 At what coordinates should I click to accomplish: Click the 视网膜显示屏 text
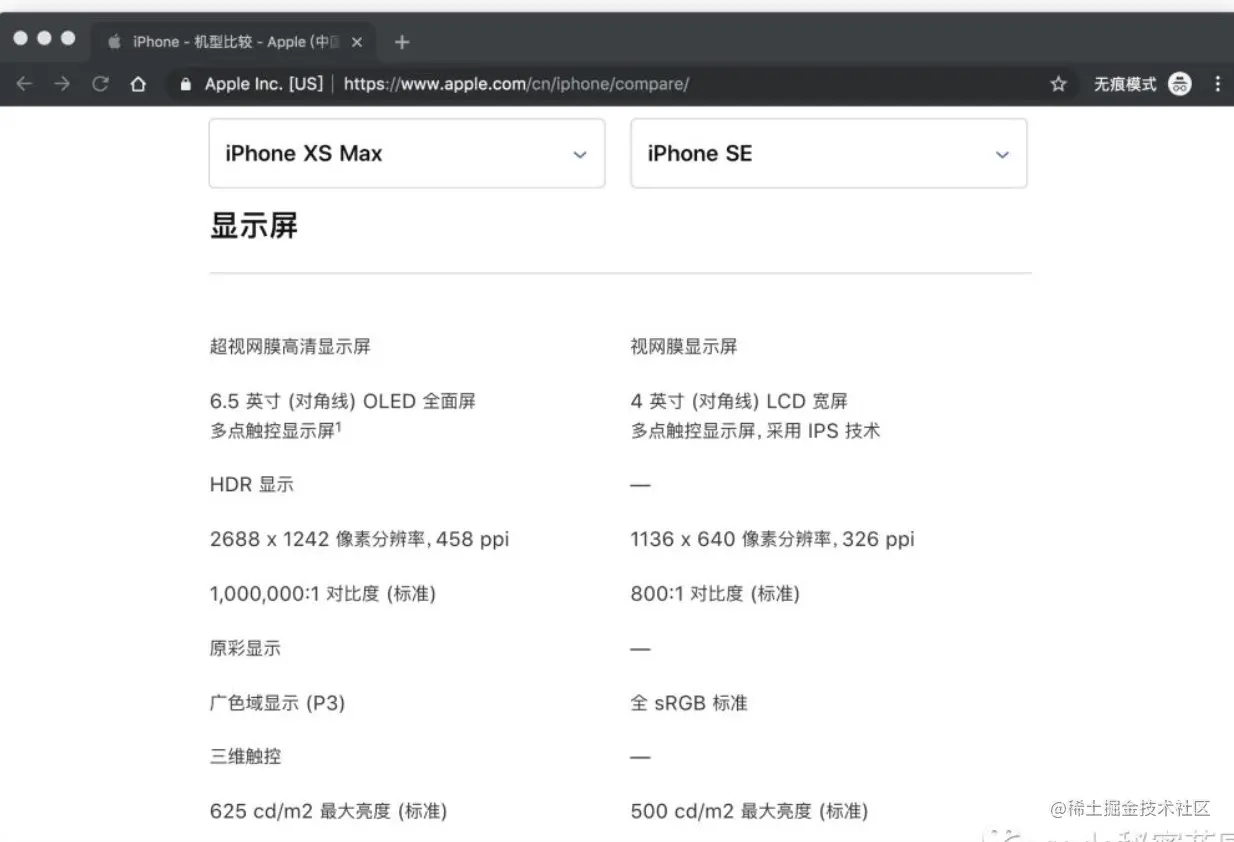pyautogui.click(x=684, y=347)
